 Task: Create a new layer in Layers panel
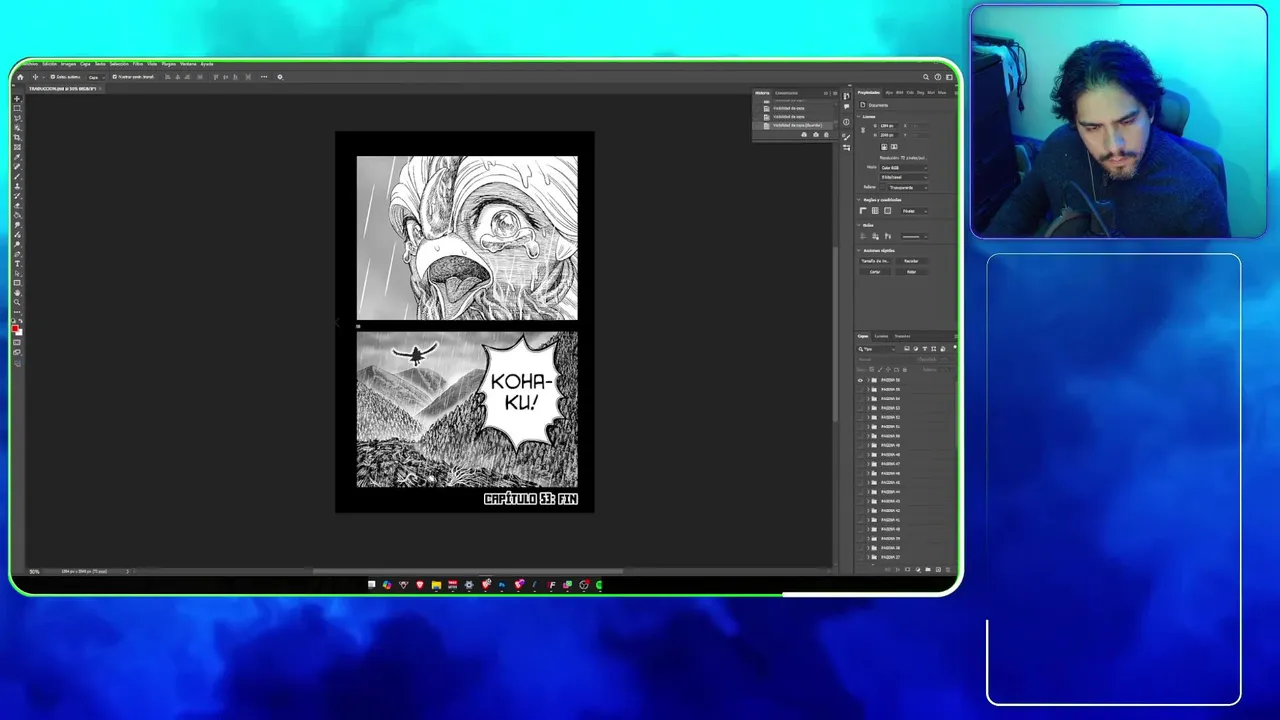click(x=938, y=569)
